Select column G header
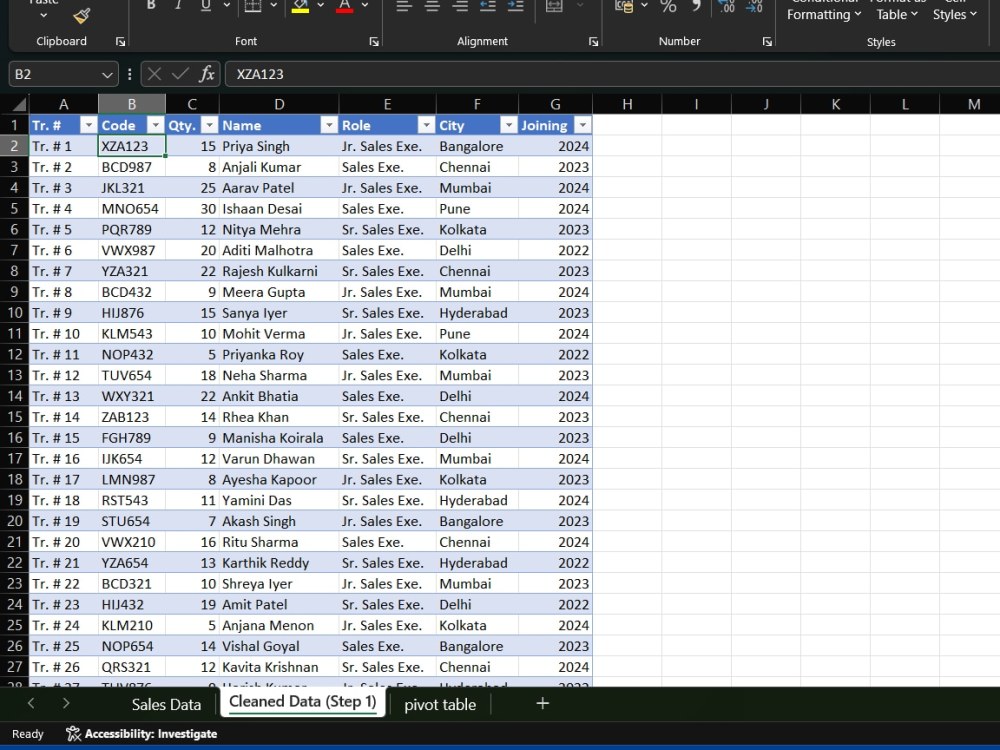 click(555, 104)
